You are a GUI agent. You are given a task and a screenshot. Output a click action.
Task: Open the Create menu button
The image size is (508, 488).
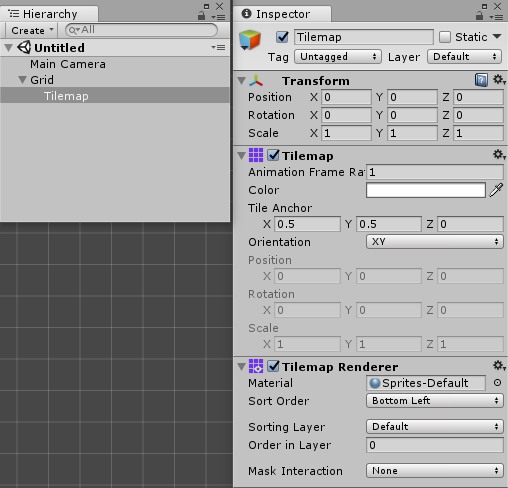coord(32,30)
